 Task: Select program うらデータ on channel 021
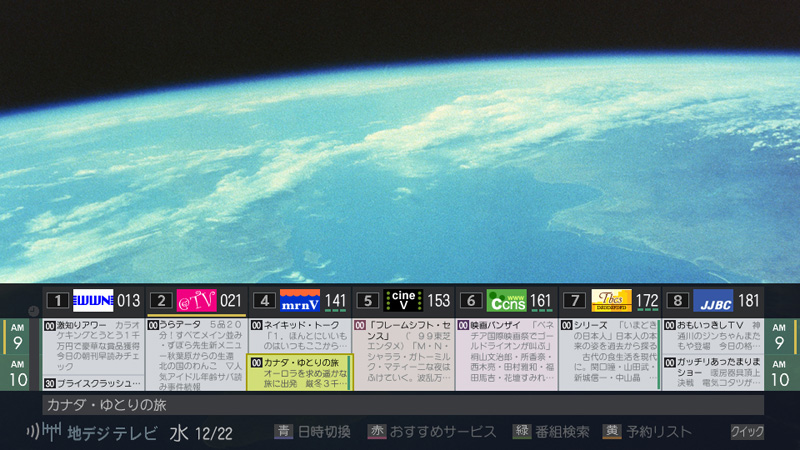pyautogui.click(x=196, y=355)
